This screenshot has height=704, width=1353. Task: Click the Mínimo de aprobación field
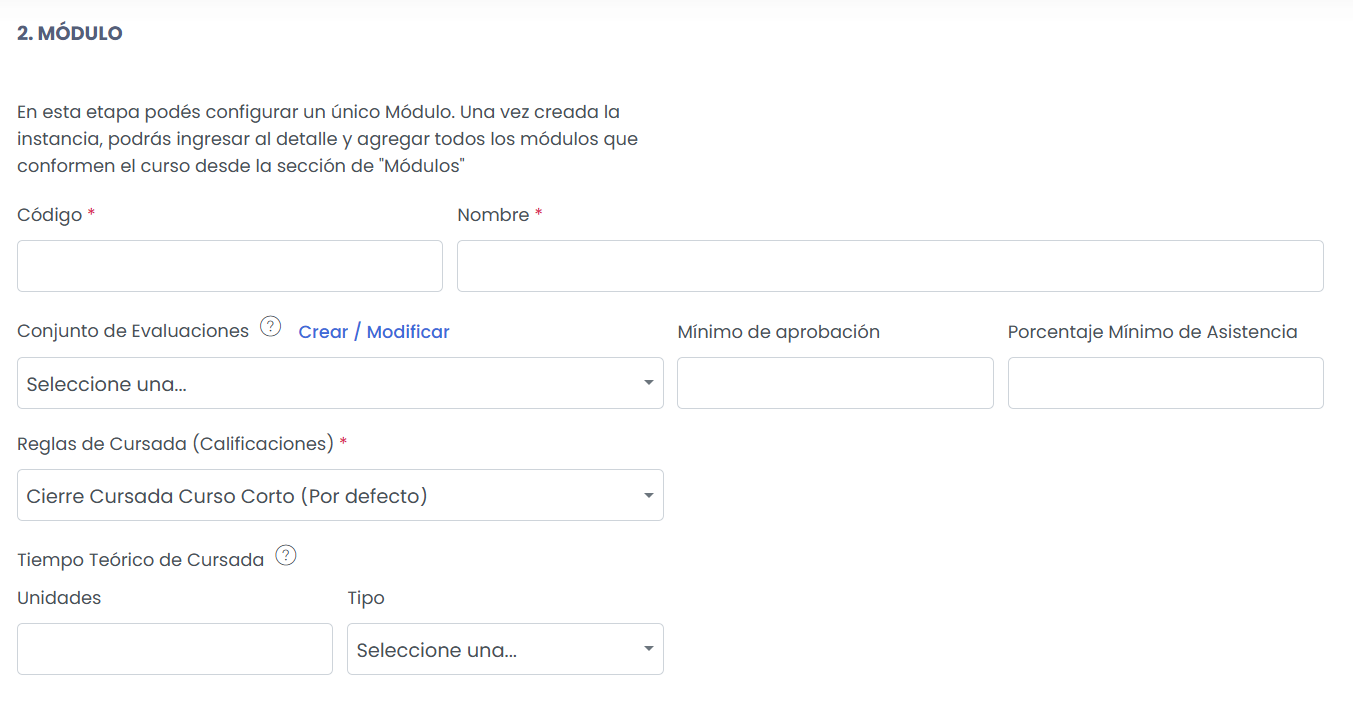(835, 383)
